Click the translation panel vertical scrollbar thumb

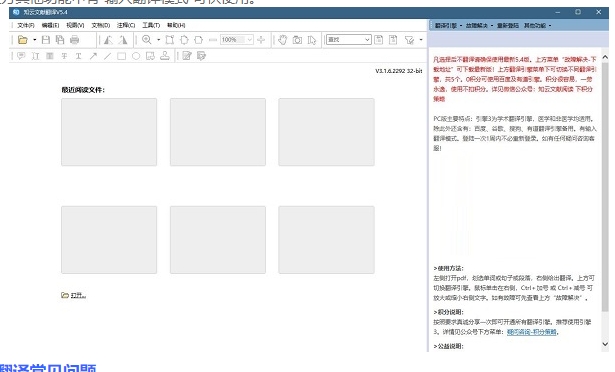(605, 186)
